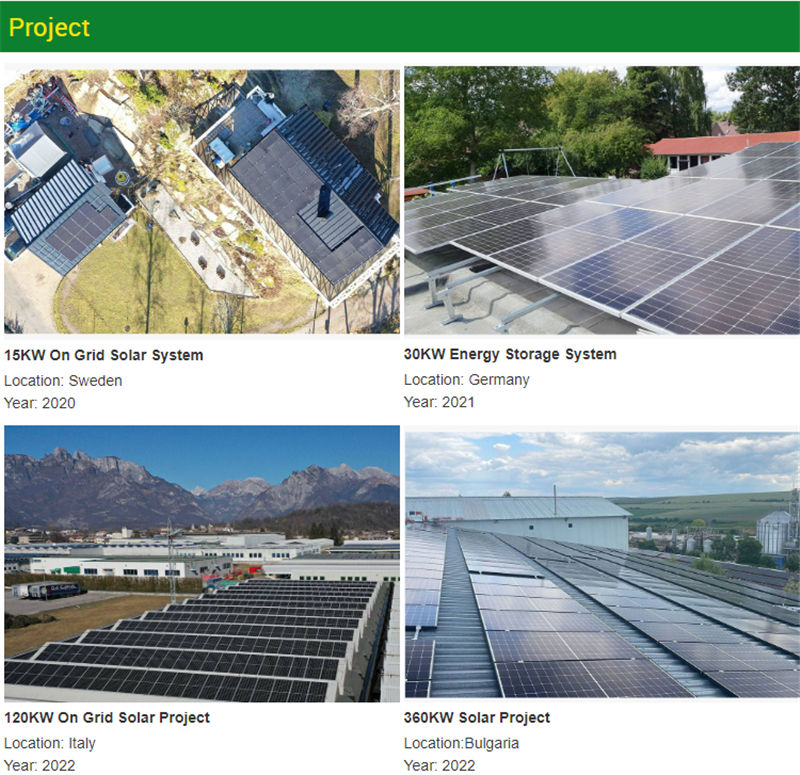800x775 pixels.
Task: Select 'Location: Sweden' text
Action: pyautogui.click(x=63, y=381)
